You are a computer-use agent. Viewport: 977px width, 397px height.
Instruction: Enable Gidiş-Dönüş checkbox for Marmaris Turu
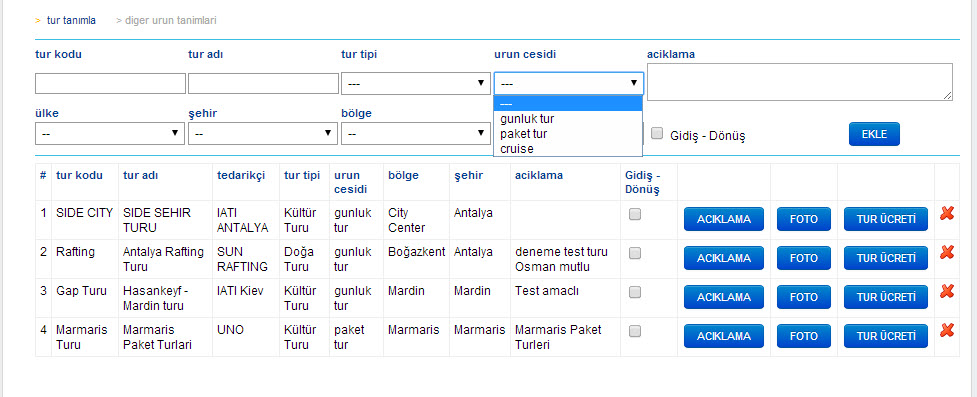pos(635,332)
